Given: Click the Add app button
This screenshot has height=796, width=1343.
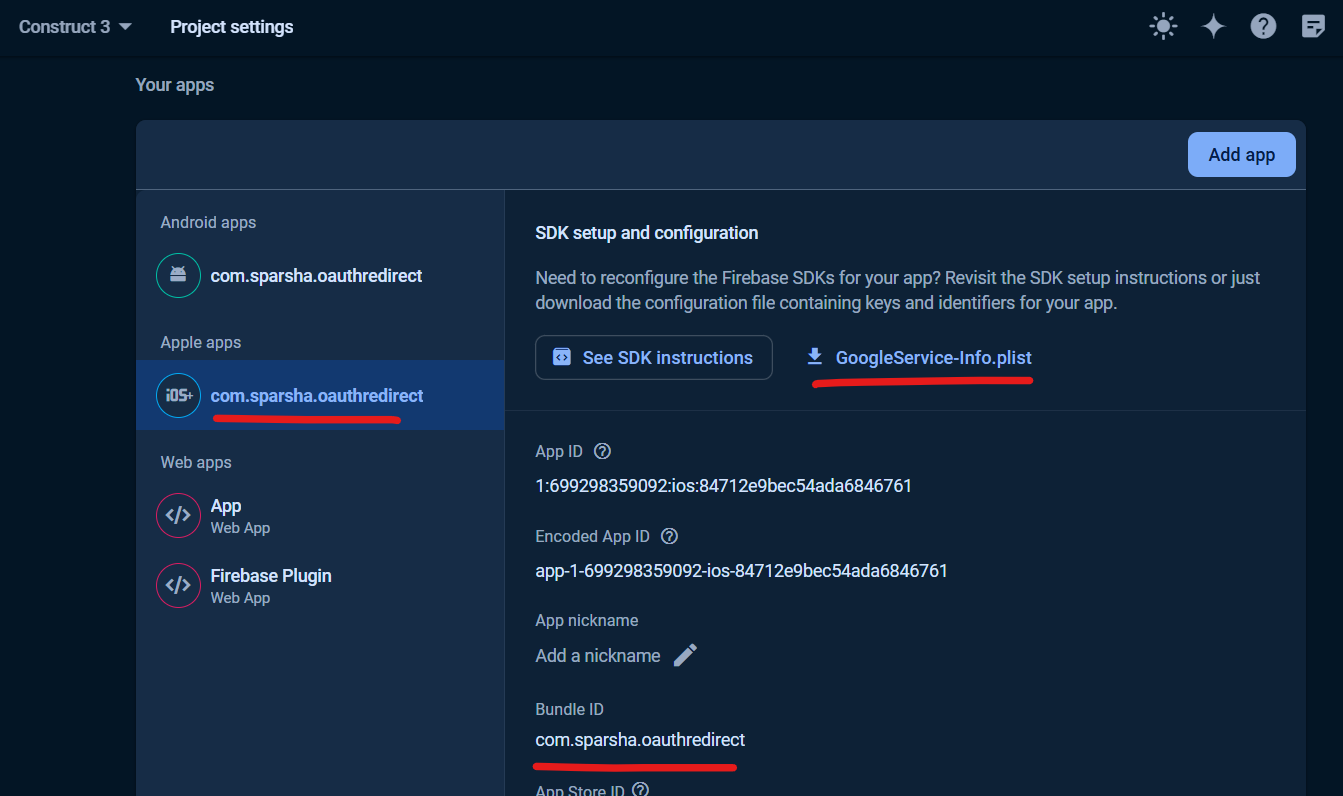Looking at the screenshot, I should [1241, 154].
